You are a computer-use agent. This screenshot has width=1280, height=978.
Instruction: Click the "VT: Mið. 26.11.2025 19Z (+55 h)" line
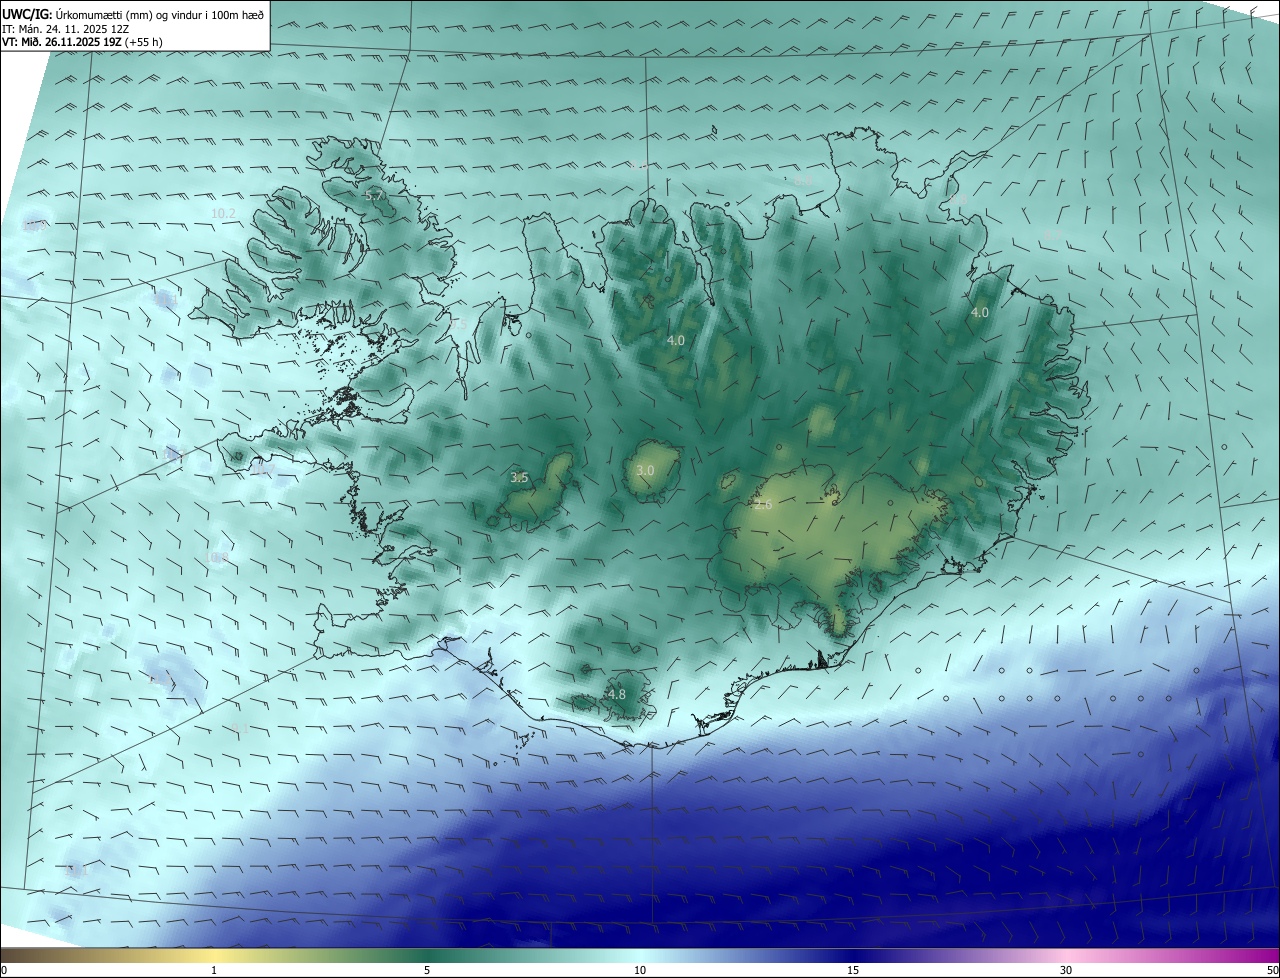[x=82, y=42]
